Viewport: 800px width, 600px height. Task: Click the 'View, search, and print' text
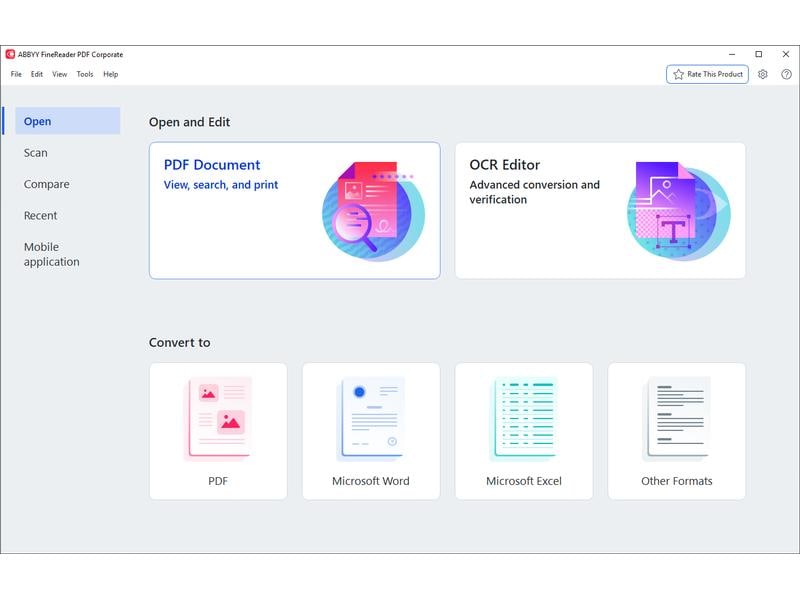coord(221,185)
